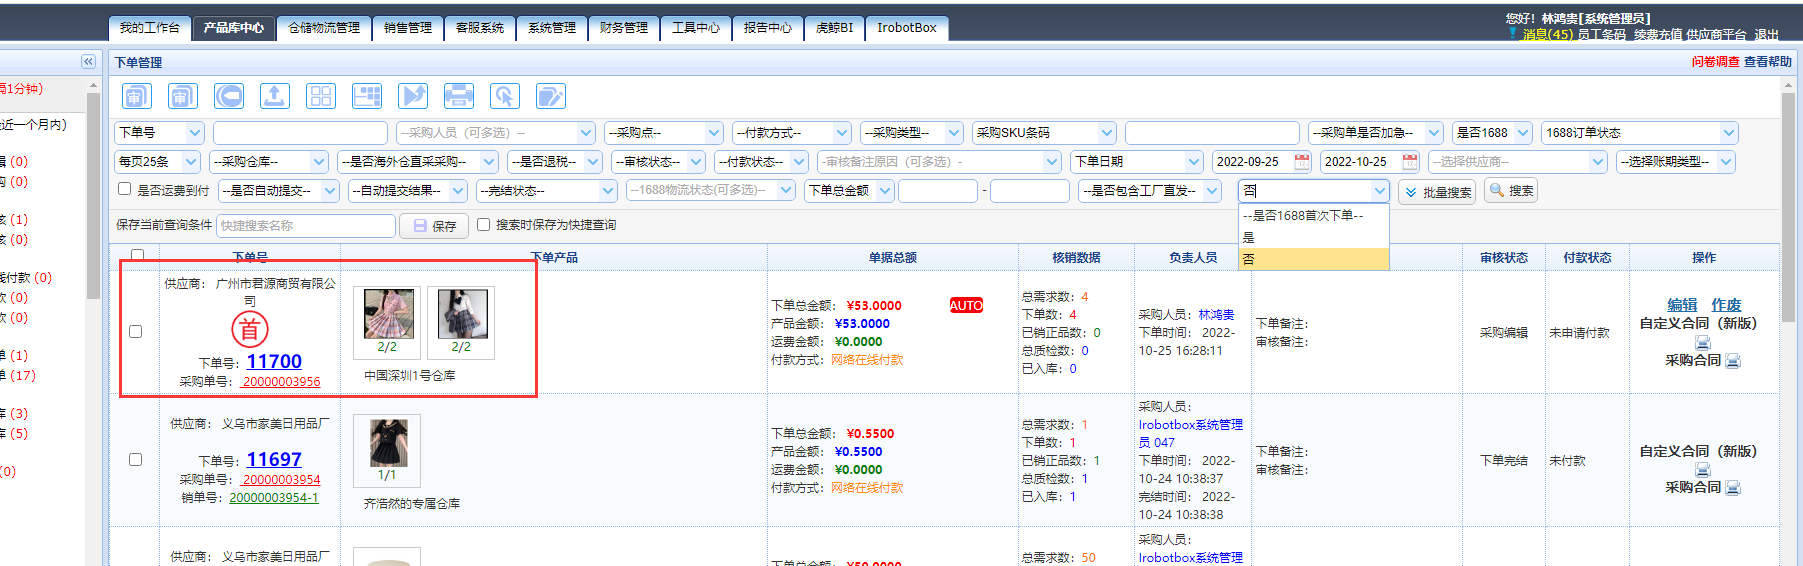1803x566 pixels.
Task: Open sales order link 20000003954-1
Action: click(274, 497)
